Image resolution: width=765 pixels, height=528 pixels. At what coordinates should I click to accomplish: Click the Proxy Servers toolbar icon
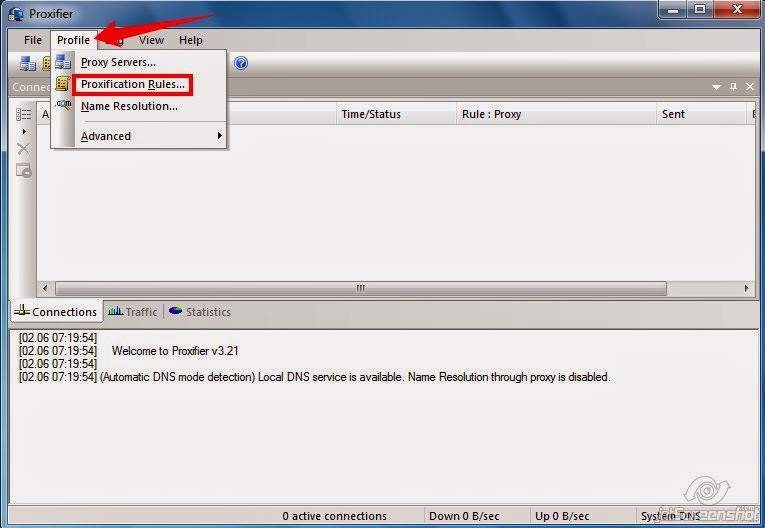(27, 63)
